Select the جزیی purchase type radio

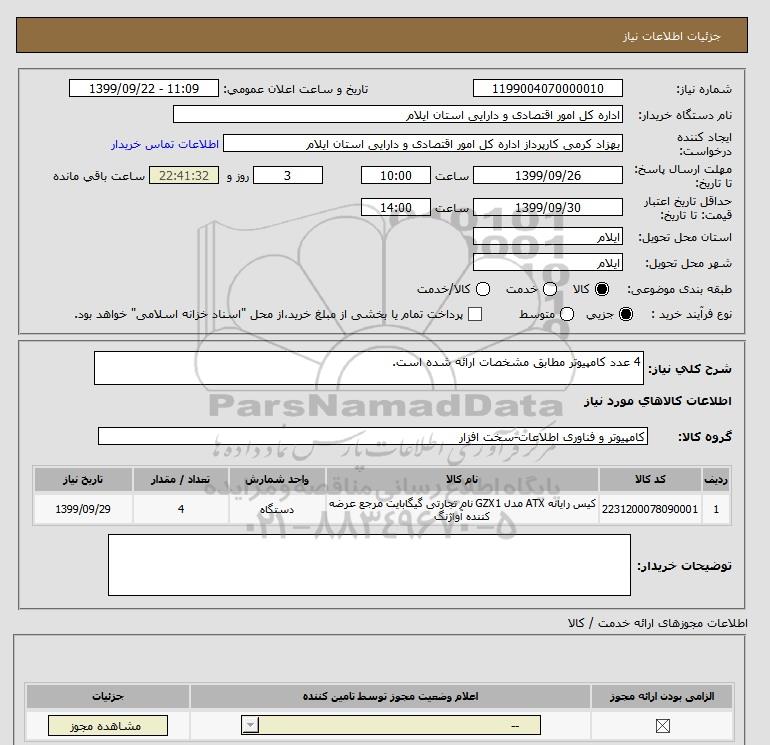pos(626,314)
